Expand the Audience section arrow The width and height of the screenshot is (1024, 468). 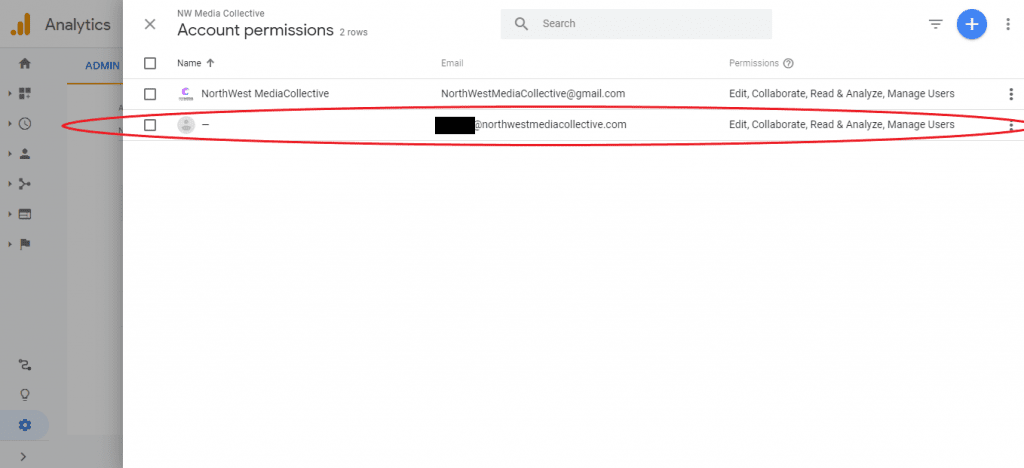tap(10, 154)
